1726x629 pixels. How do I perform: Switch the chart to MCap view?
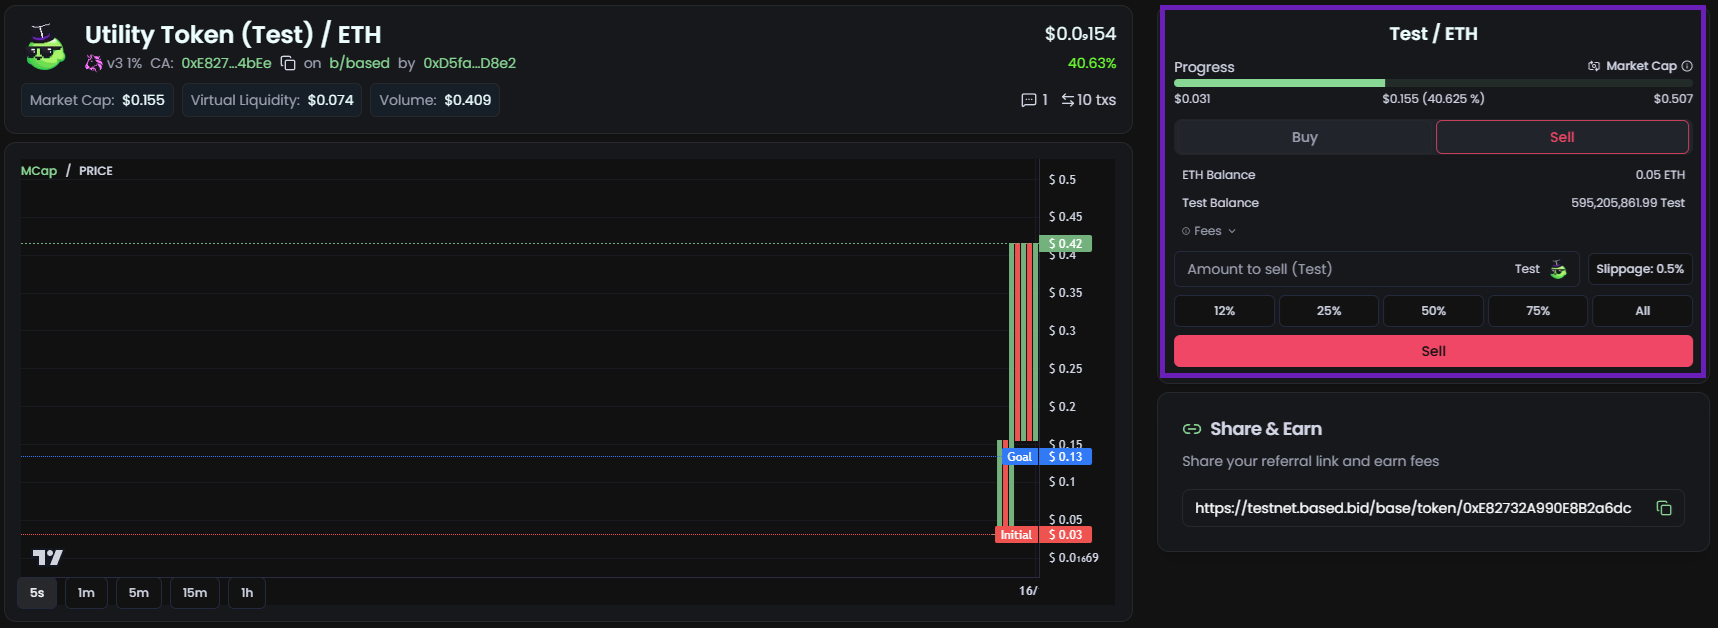pyautogui.click(x=39, y=171)
